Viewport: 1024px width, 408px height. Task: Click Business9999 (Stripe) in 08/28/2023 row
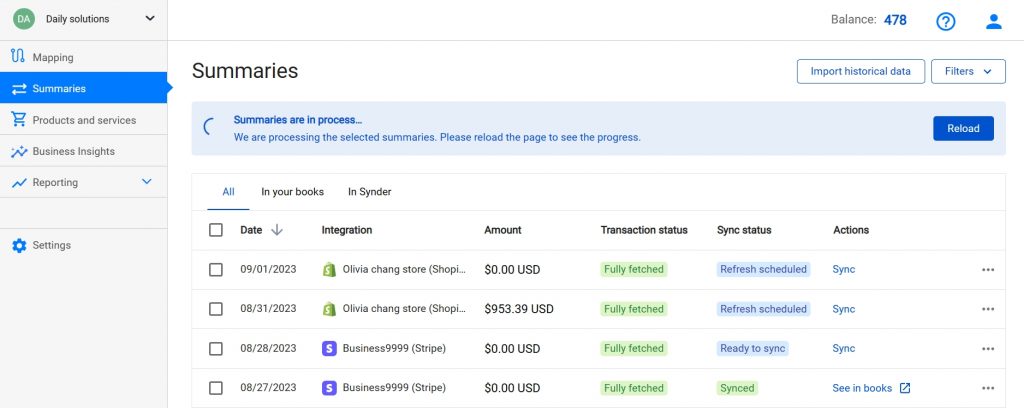point(394,349)
